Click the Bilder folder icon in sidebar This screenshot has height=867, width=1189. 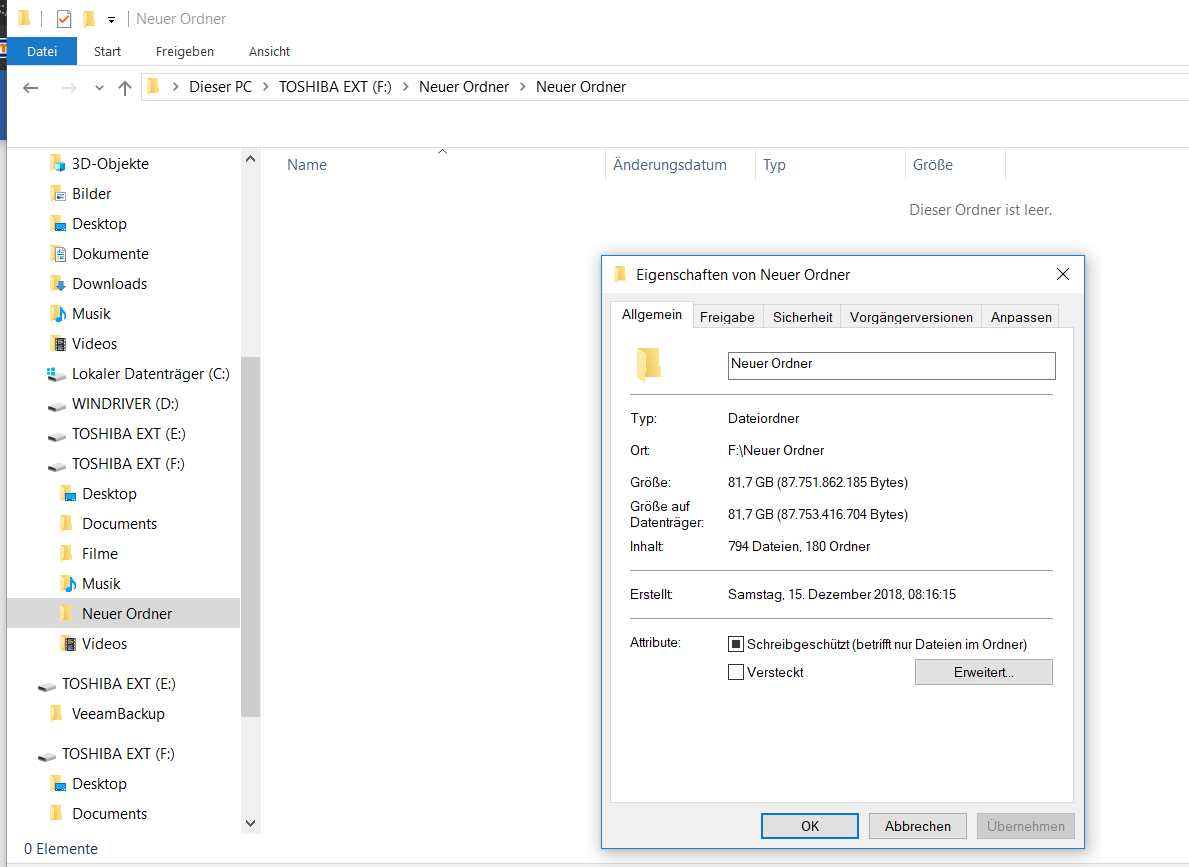[x=58, y=194]
